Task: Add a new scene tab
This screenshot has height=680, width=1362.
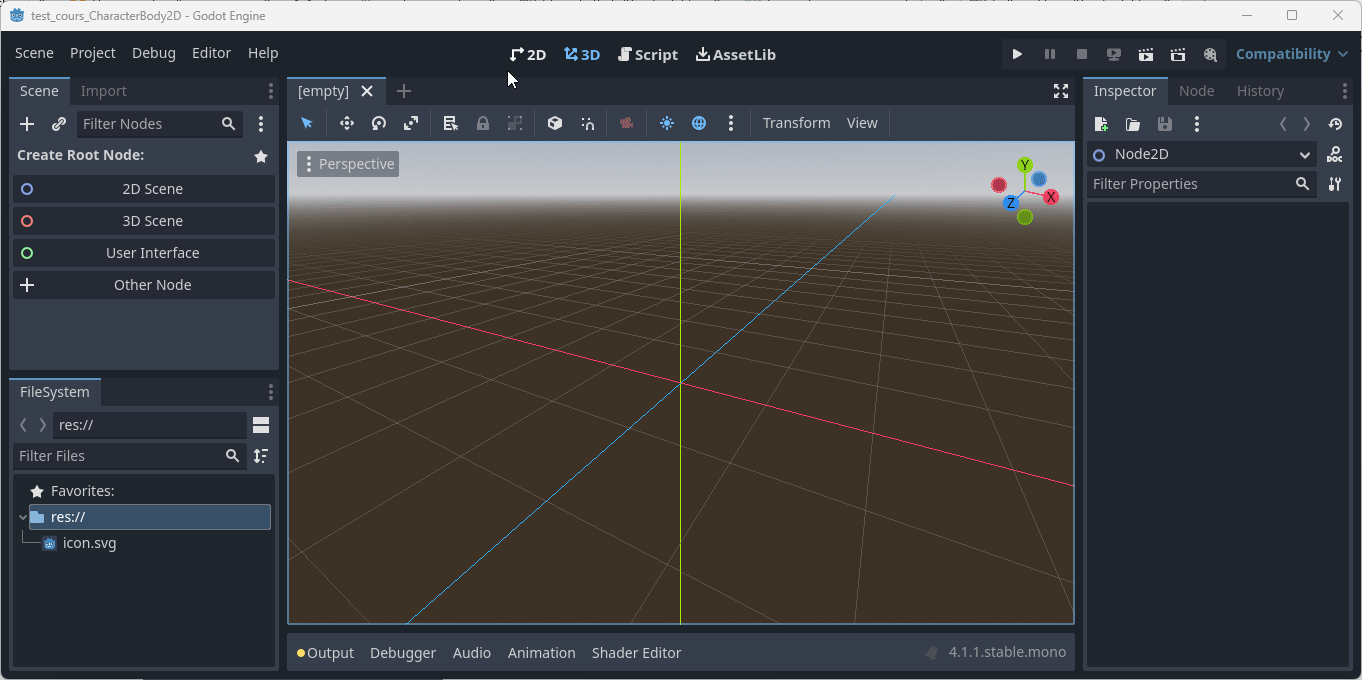Action: [x=404, y=91]
